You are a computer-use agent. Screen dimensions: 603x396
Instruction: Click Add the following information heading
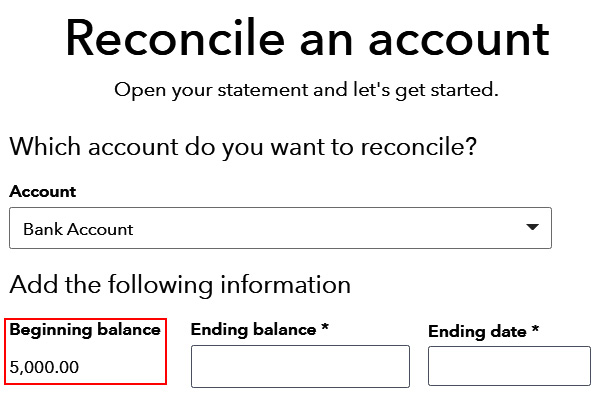[x=180, y=285]
